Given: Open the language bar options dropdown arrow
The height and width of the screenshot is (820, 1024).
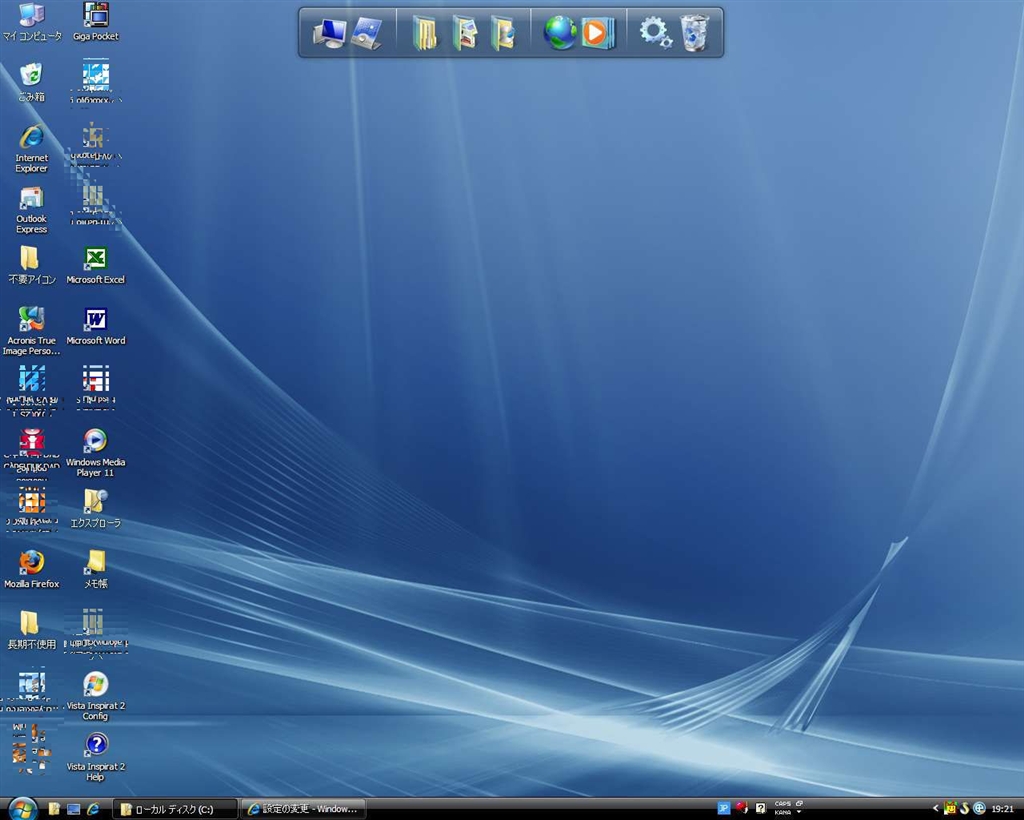Looking at the screenshot, I should point(799,812).
